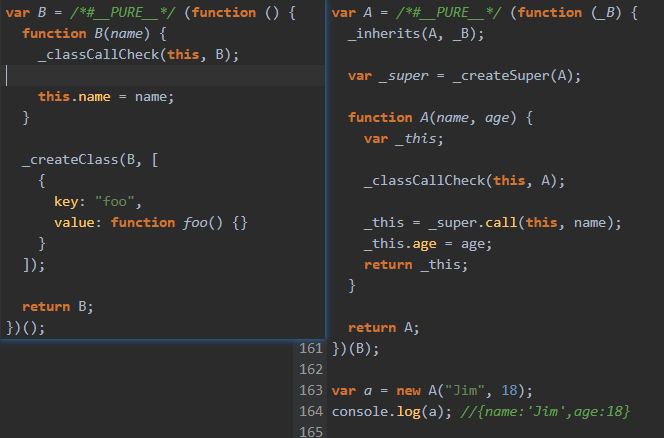Select line number 163 in the gutter
This screenshot has height=438, width=664.
point(311,390)
